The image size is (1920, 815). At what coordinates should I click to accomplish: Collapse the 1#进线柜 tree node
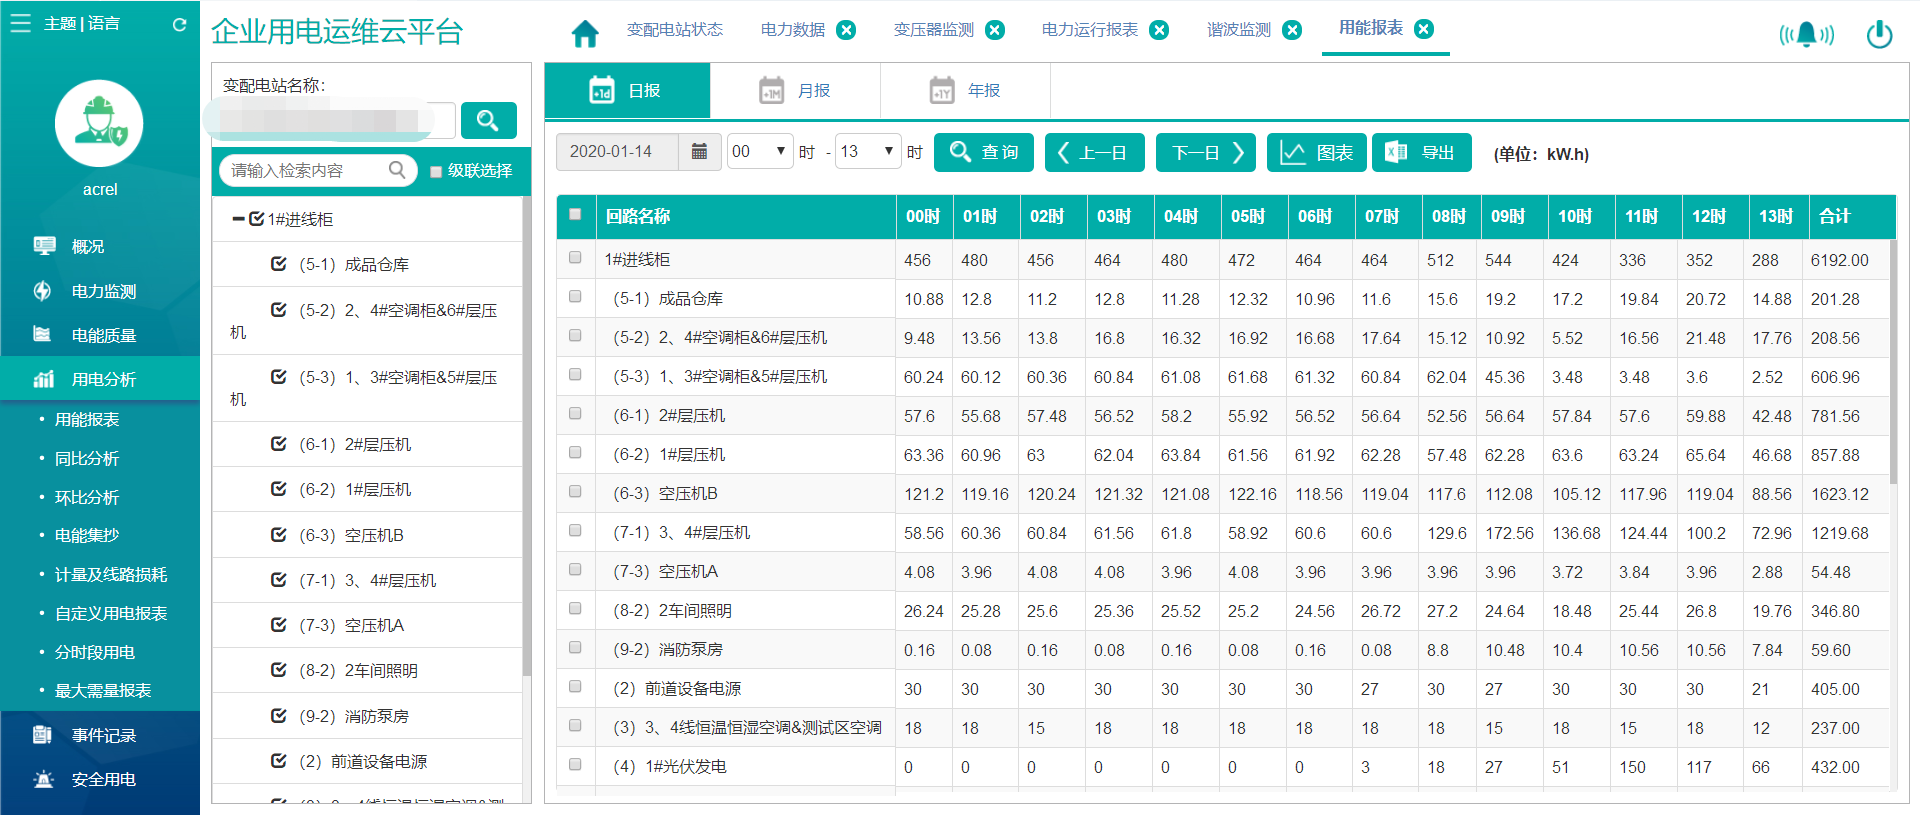point(238,219)
